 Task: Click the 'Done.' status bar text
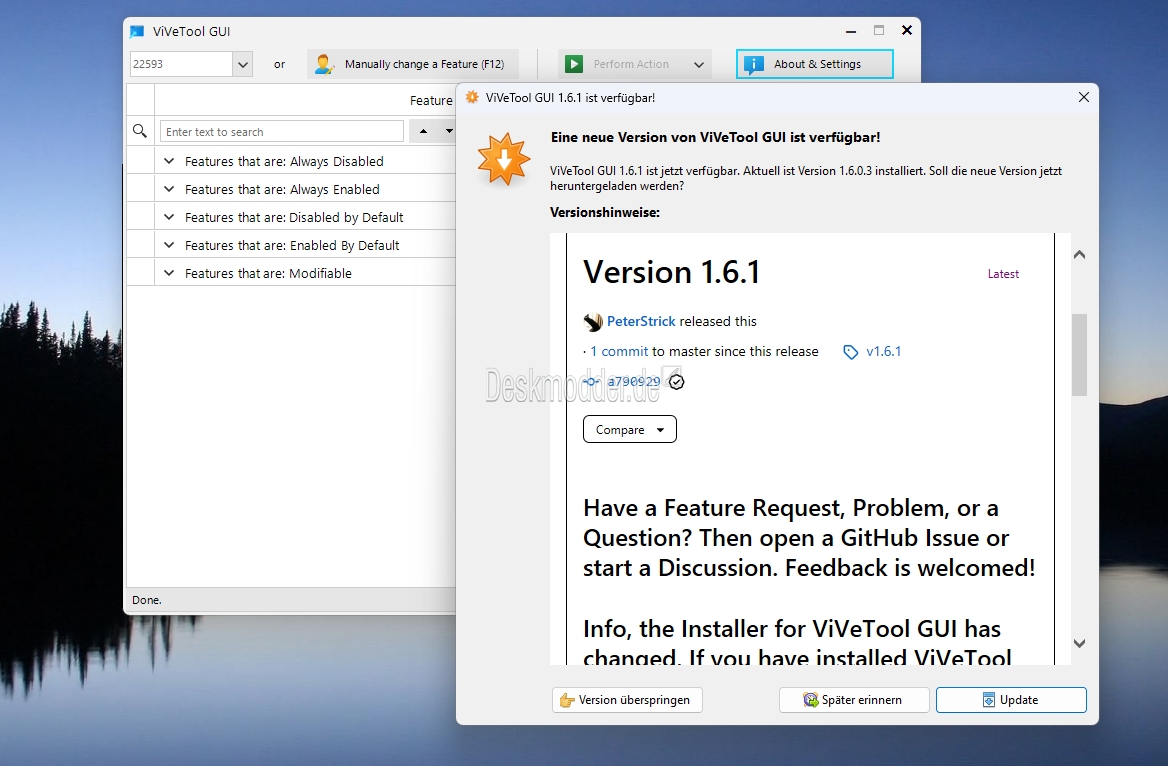click(147, 600)
